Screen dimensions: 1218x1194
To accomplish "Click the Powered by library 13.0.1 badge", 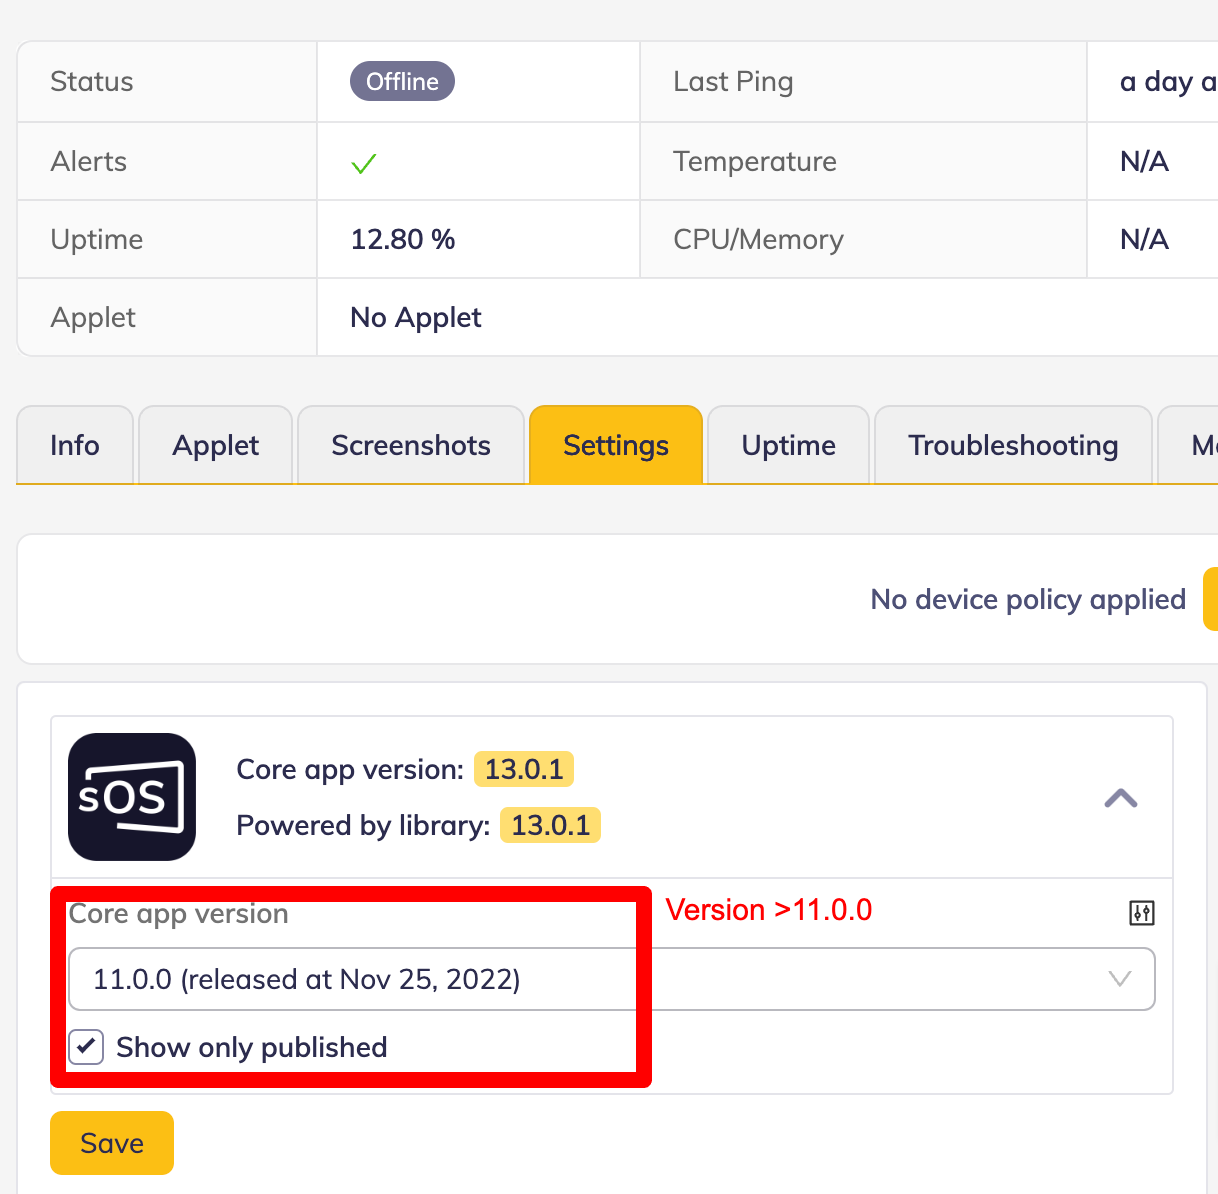I will click(550, 825).
